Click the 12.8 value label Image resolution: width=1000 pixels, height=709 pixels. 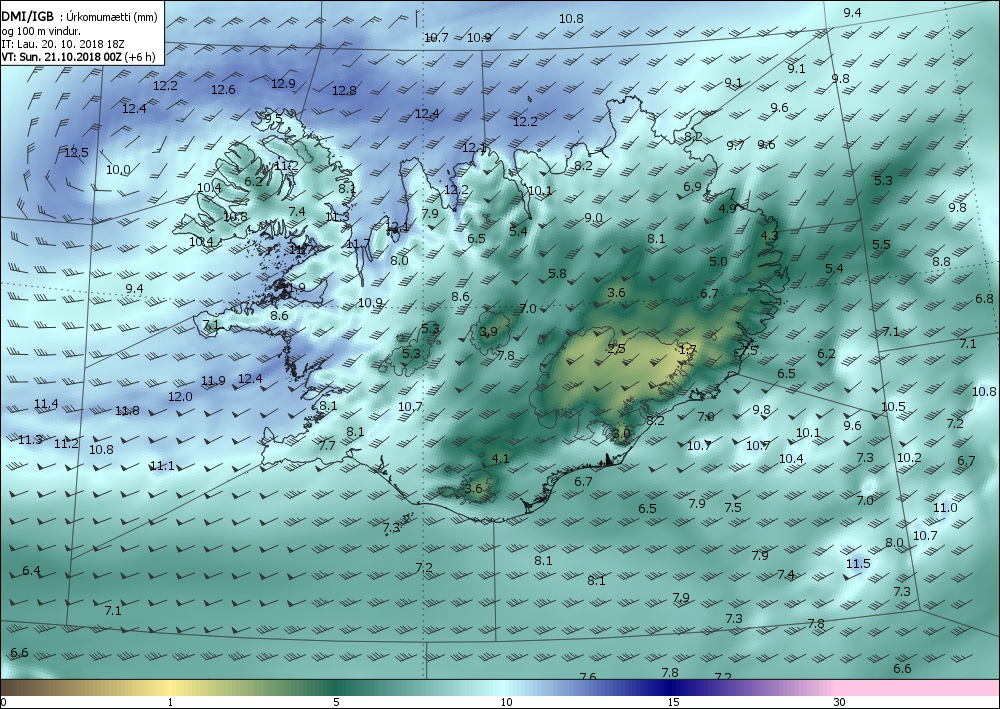pyautogui.click(x=344, y=91)
